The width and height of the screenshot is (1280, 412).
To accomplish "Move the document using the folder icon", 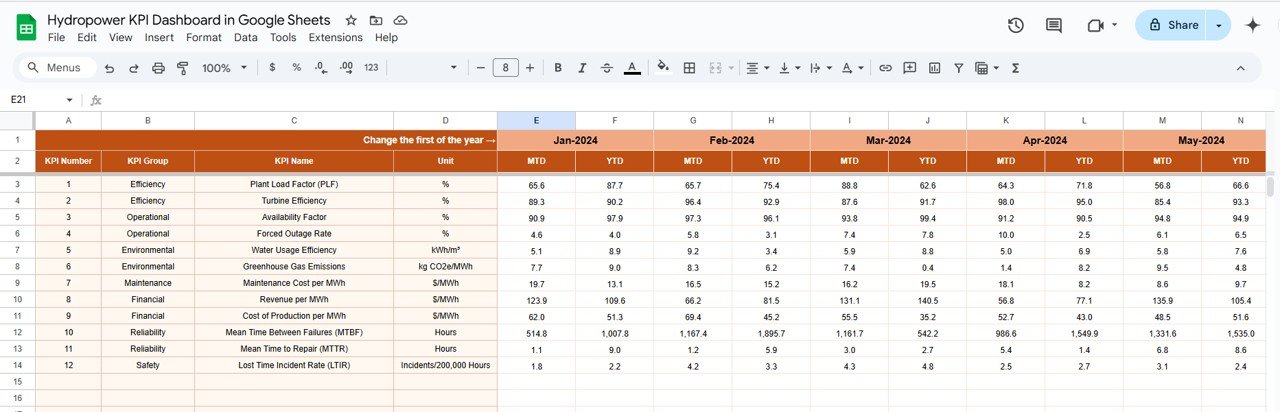I will tap(376, 20).
